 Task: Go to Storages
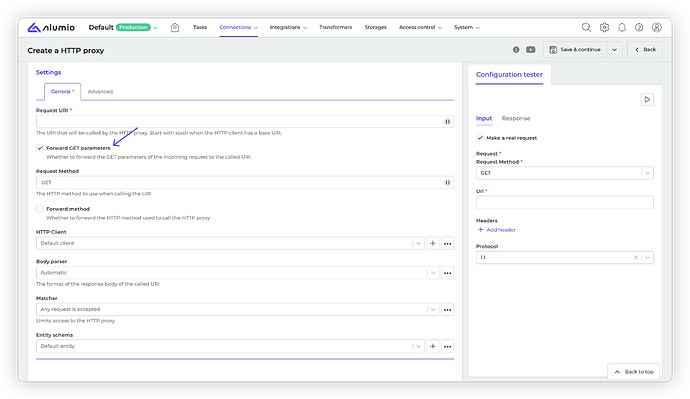click(x=375, y=27)
